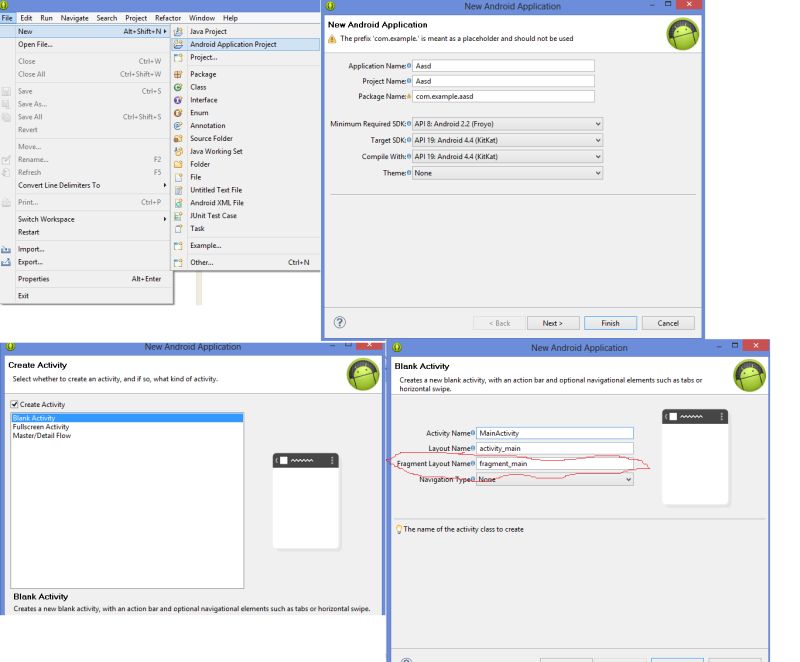Click the warning icon beside com.example message
Screen dimensions: 800x662
332,39
